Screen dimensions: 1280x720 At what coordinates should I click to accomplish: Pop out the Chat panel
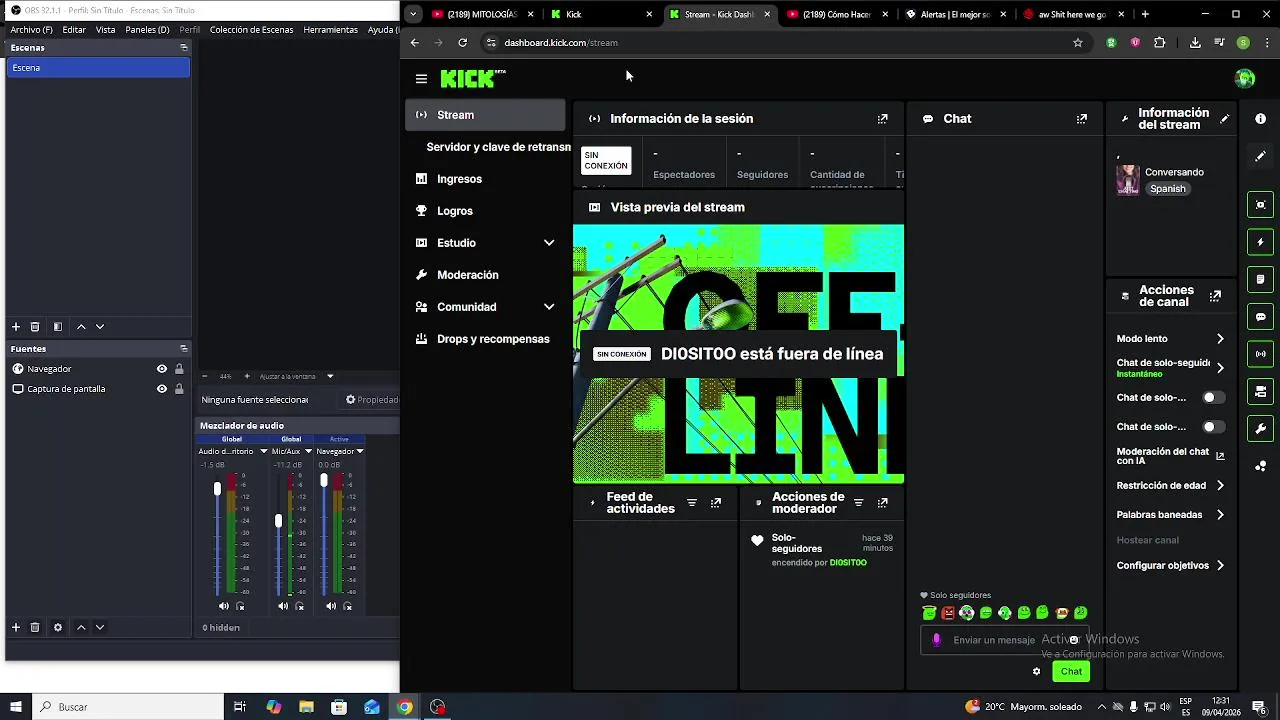(x=1081, y=119)
